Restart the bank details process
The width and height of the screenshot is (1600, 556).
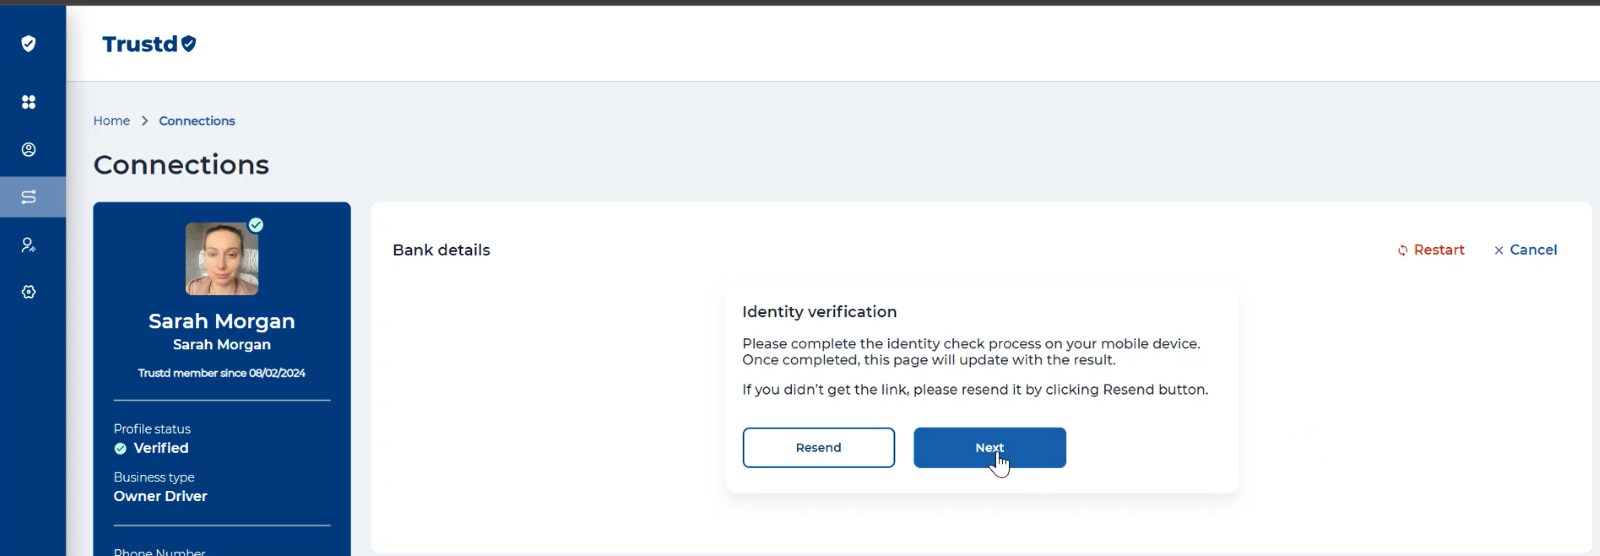pos(1431,250)
